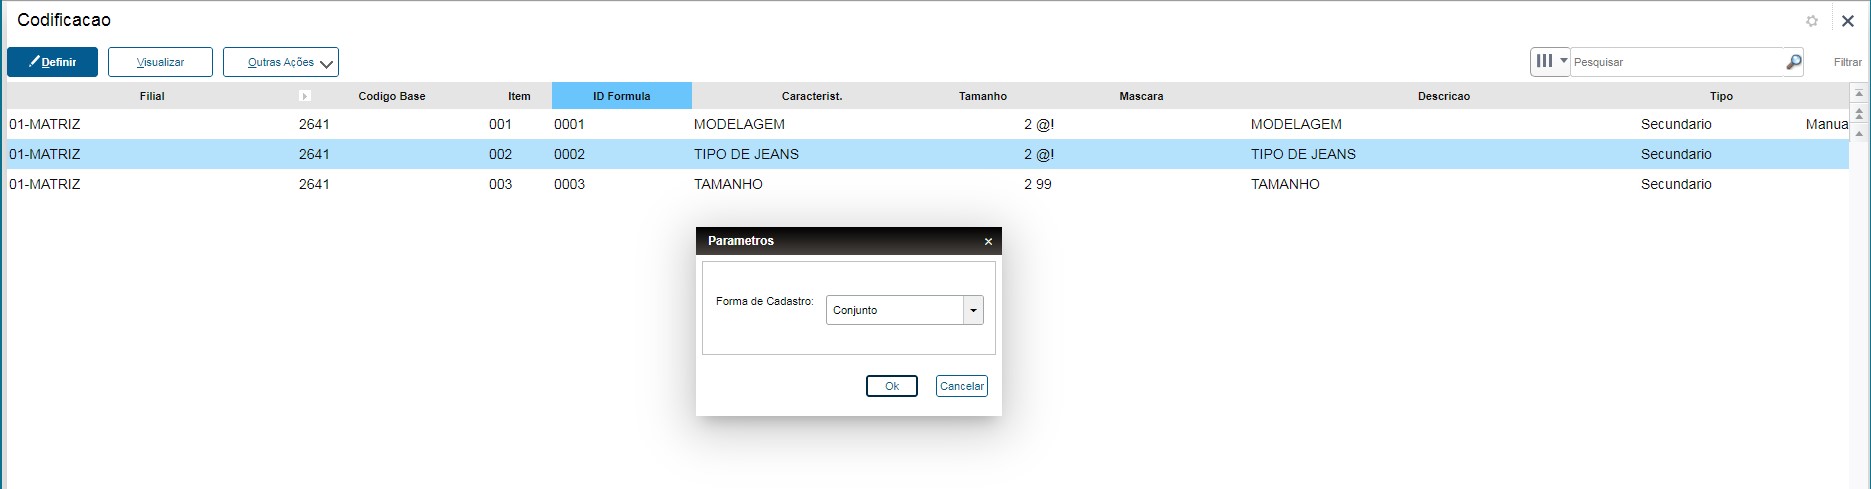
Task: Sort by the Filial column header
Action: click(152, 96)
